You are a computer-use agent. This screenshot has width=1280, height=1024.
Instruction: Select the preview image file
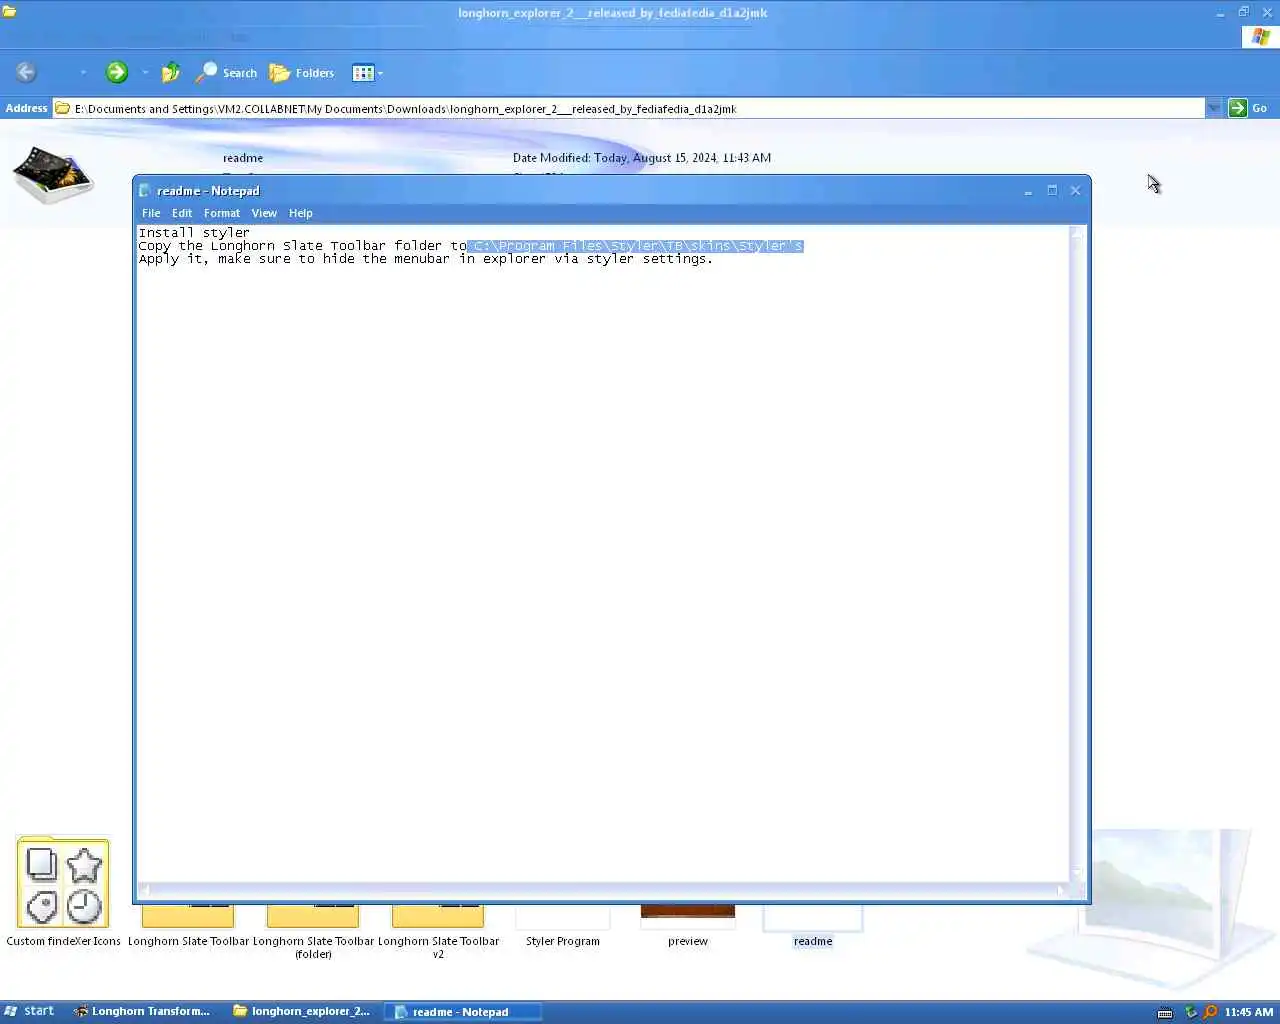pyautogui.click(x=688, y=926)
